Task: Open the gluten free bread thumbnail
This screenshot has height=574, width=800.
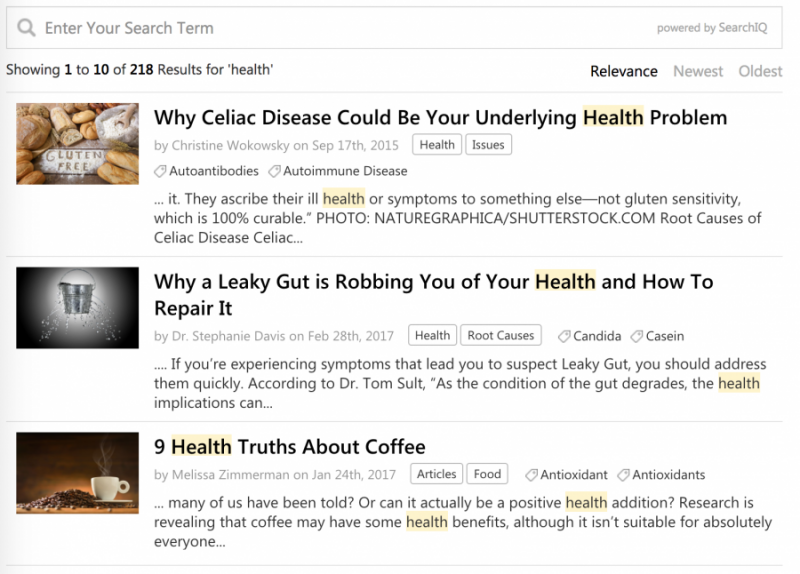Action: [78, 144]
